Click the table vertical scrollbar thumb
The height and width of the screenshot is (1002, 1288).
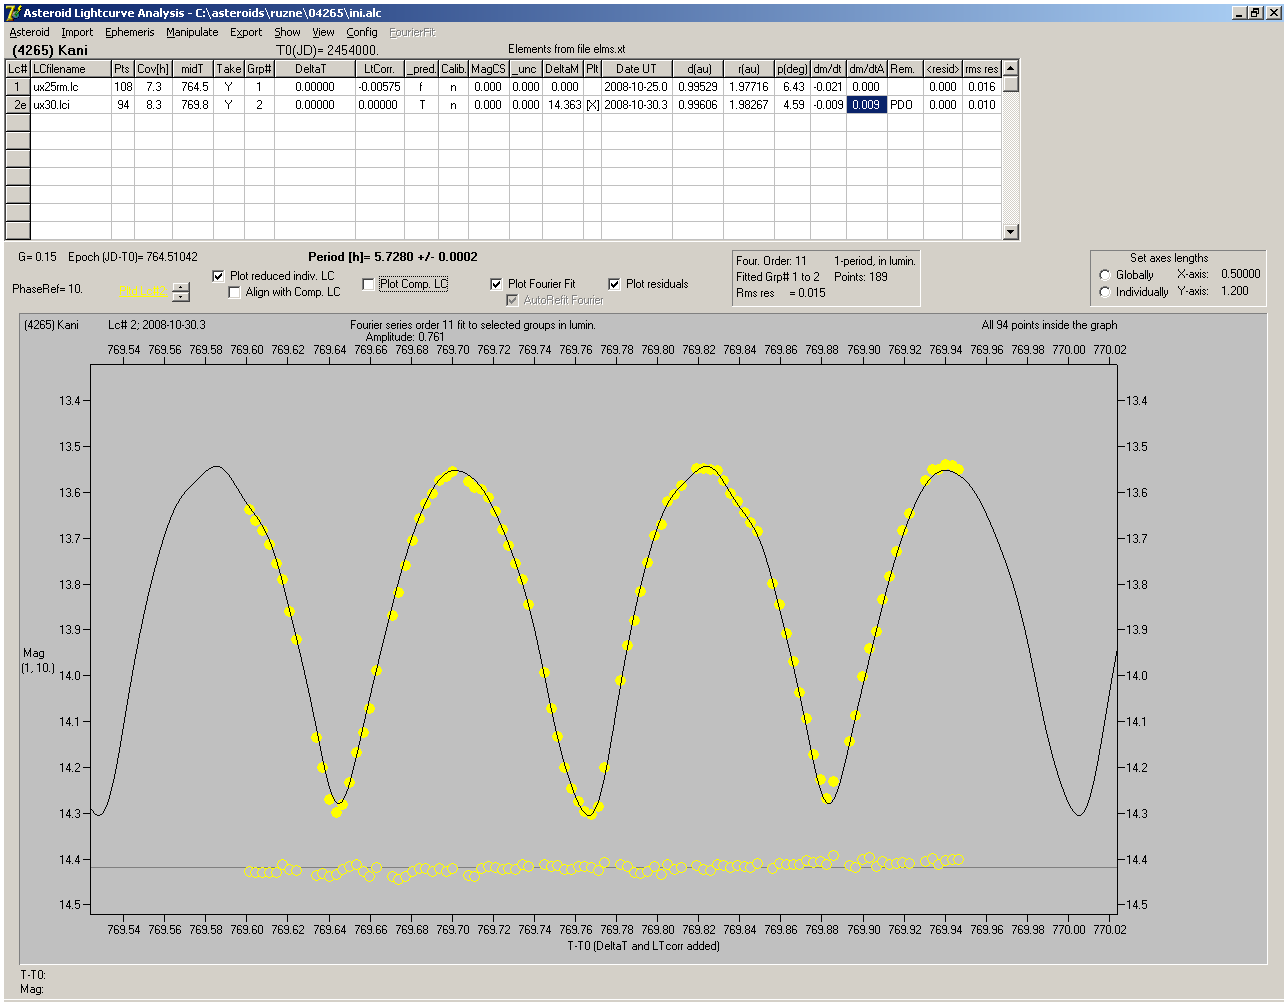click(1010, 85)
